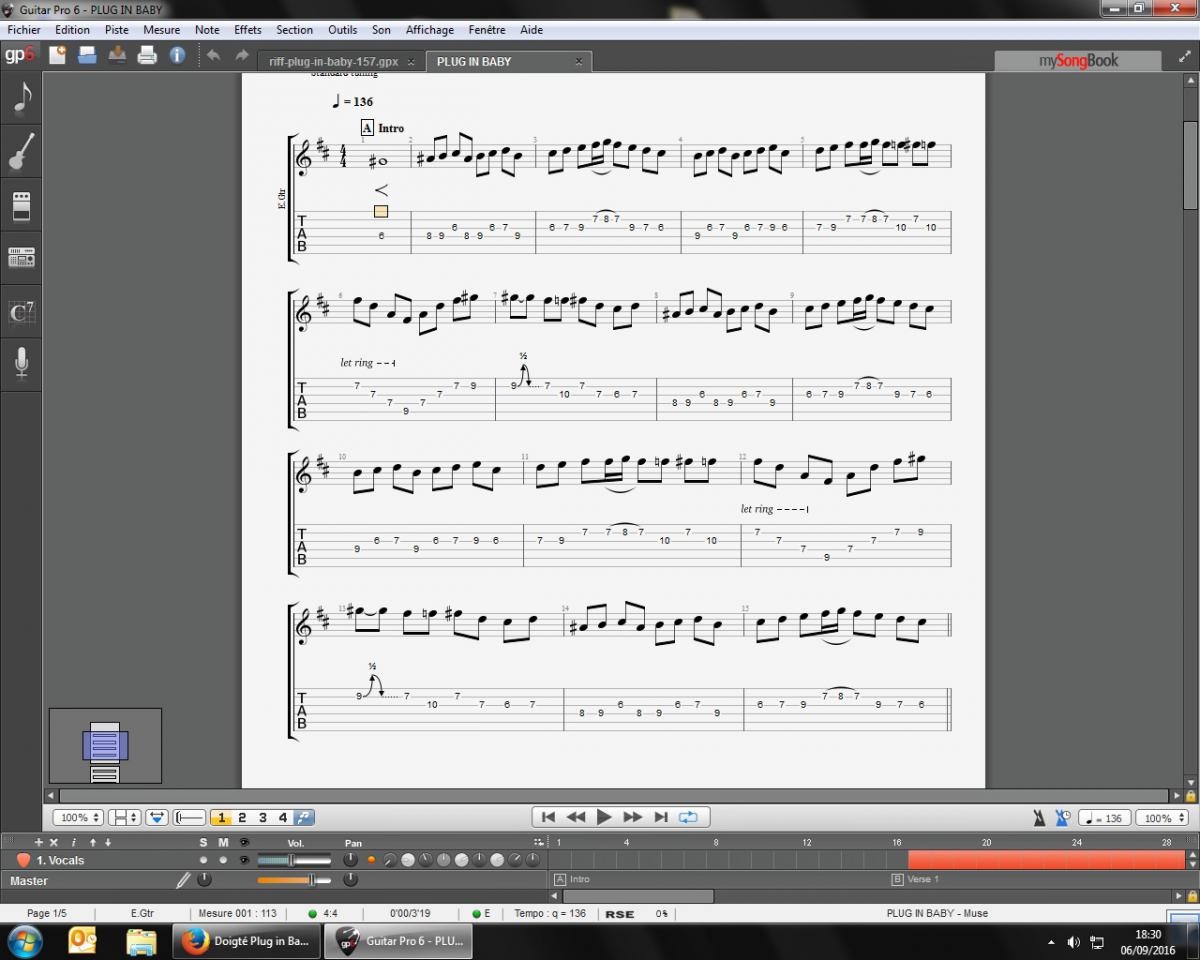Open Master track settings with the pencil icon
The height and width of the screenshot is (960, 1200).
(x=183, y=880)
